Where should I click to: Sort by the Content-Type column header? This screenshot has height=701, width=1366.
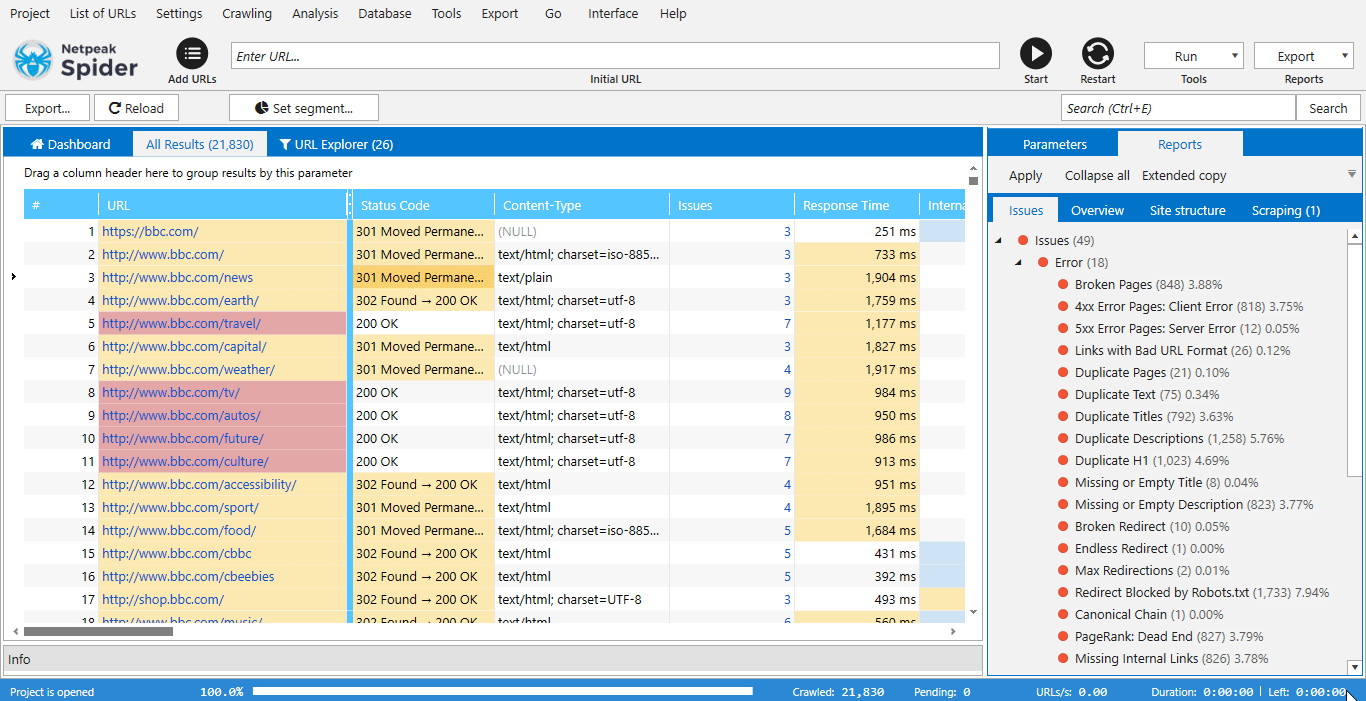click(x=582, y=205)
